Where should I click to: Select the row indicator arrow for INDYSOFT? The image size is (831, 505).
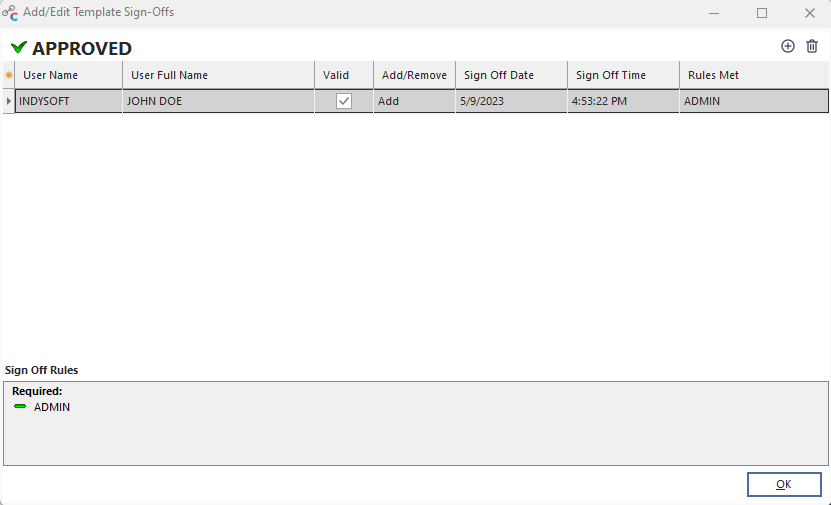pyautogui.click(x=9, y=101)
